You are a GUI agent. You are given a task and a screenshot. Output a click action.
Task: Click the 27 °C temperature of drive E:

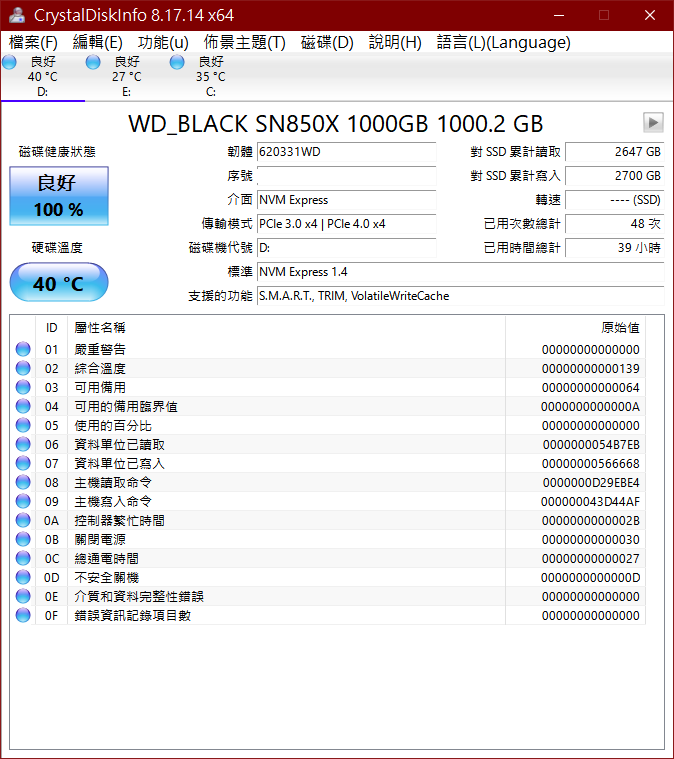127,76
